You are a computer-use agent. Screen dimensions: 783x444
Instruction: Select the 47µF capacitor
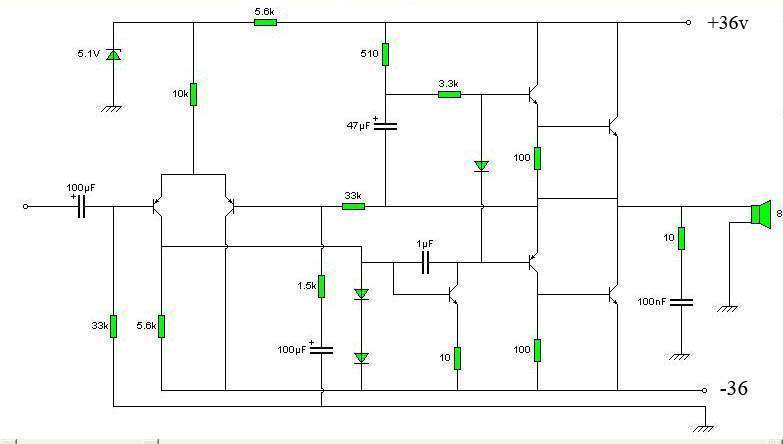(385, 126)
